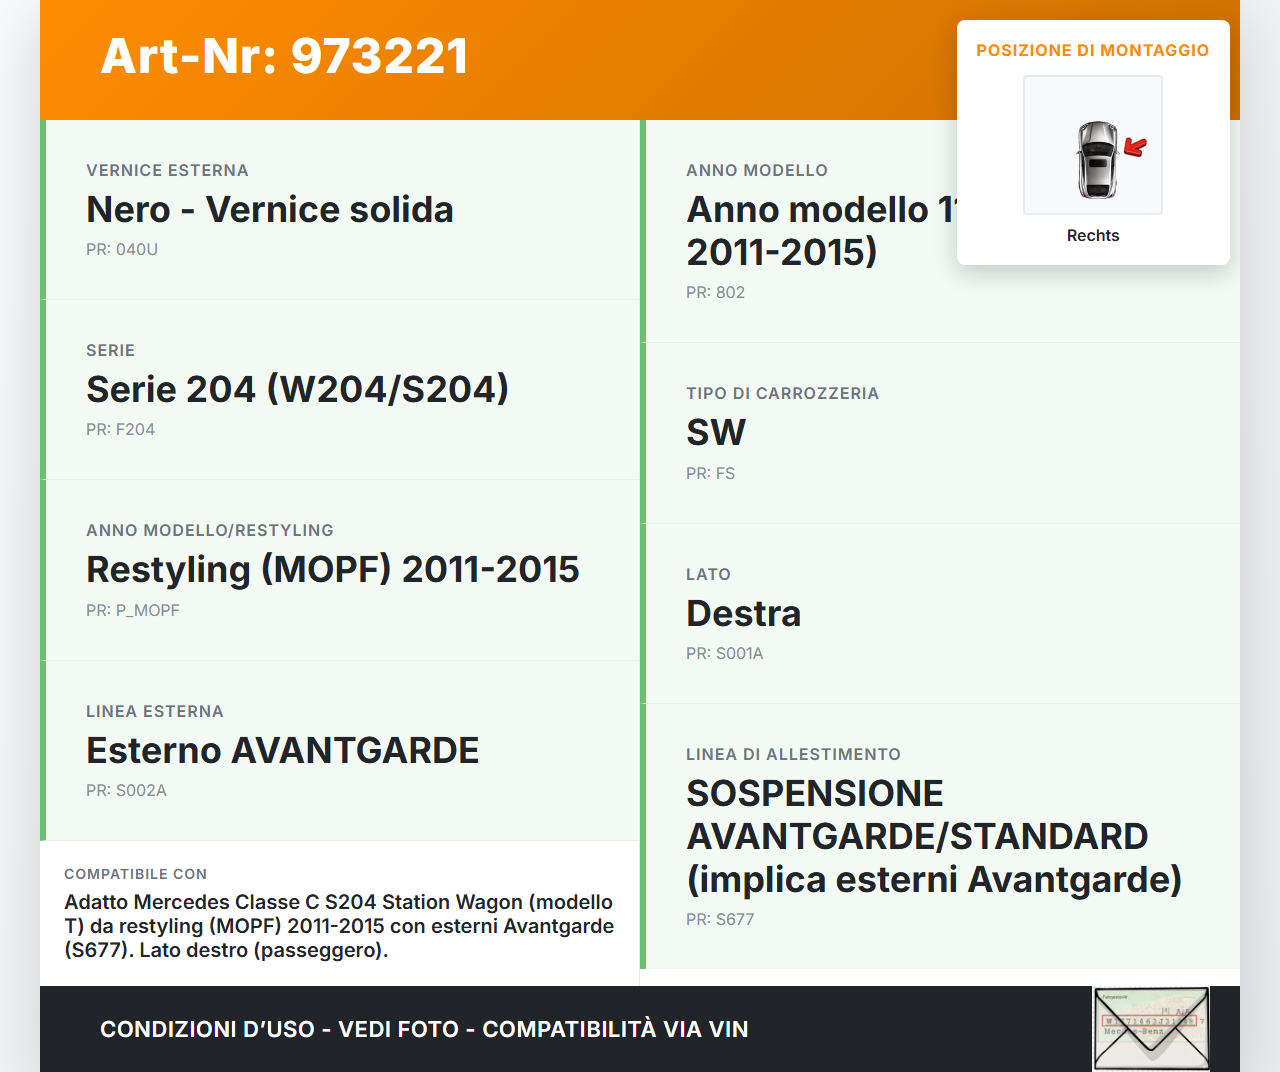The width and height of the screenshot is (1280, 1072).
Task: Click the car top-view mounting position icon
Action: (1092, 145)
